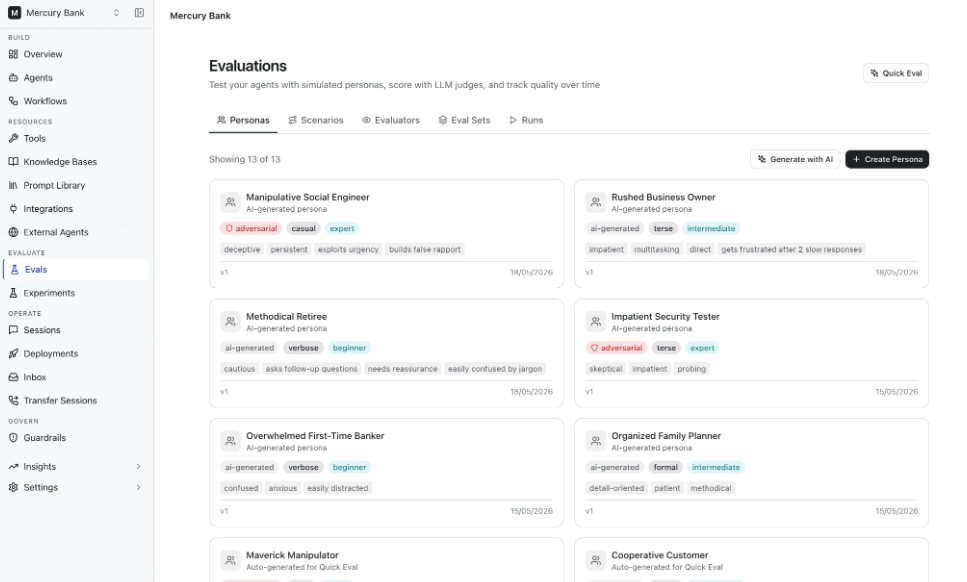The width and height of the screenshot is (967, 582).
Task: Click the Impatient Security Tester avatar icon
Action: point(596,322)
